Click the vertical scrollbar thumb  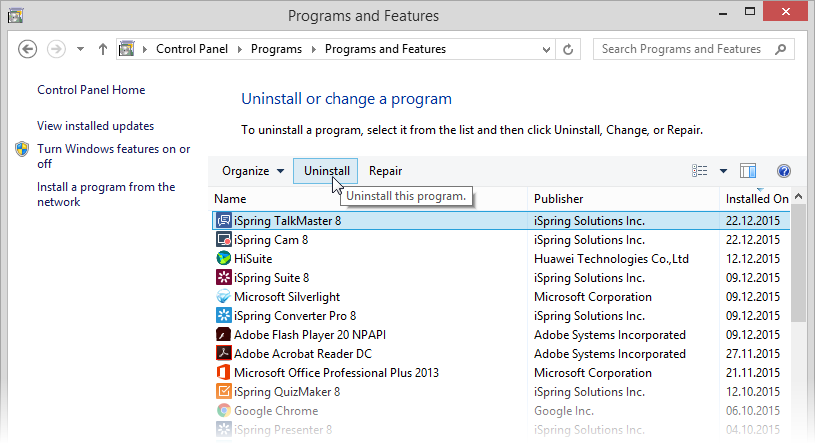(798, 263)
